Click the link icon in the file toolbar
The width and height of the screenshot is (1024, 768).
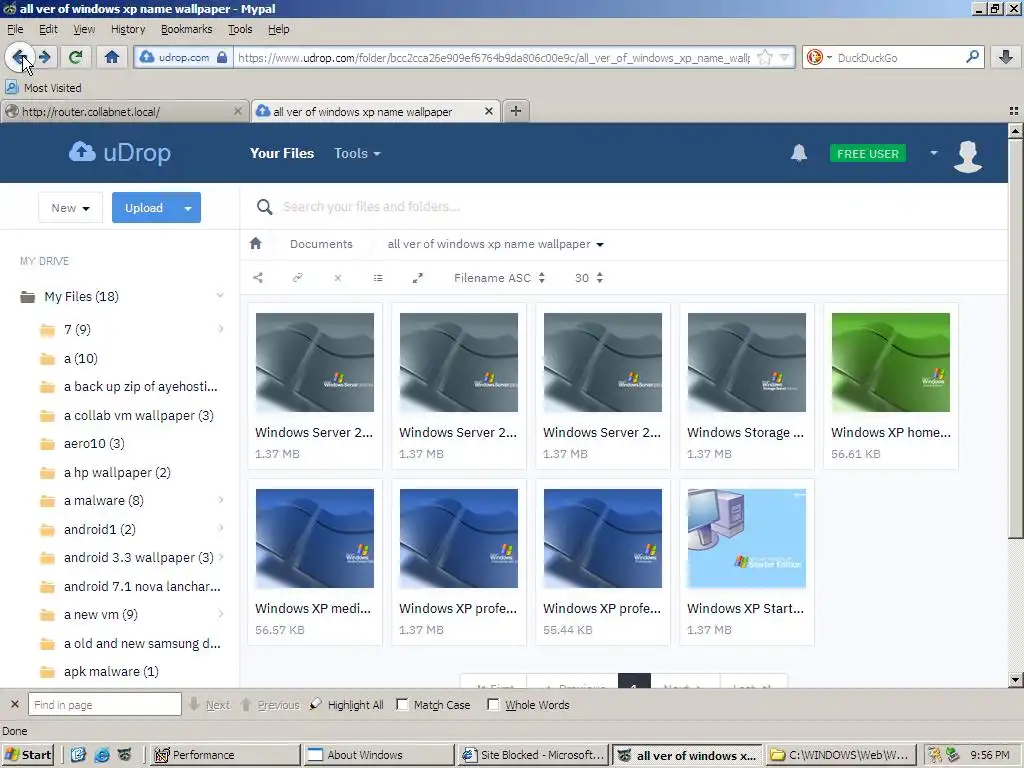click(298, 278)
